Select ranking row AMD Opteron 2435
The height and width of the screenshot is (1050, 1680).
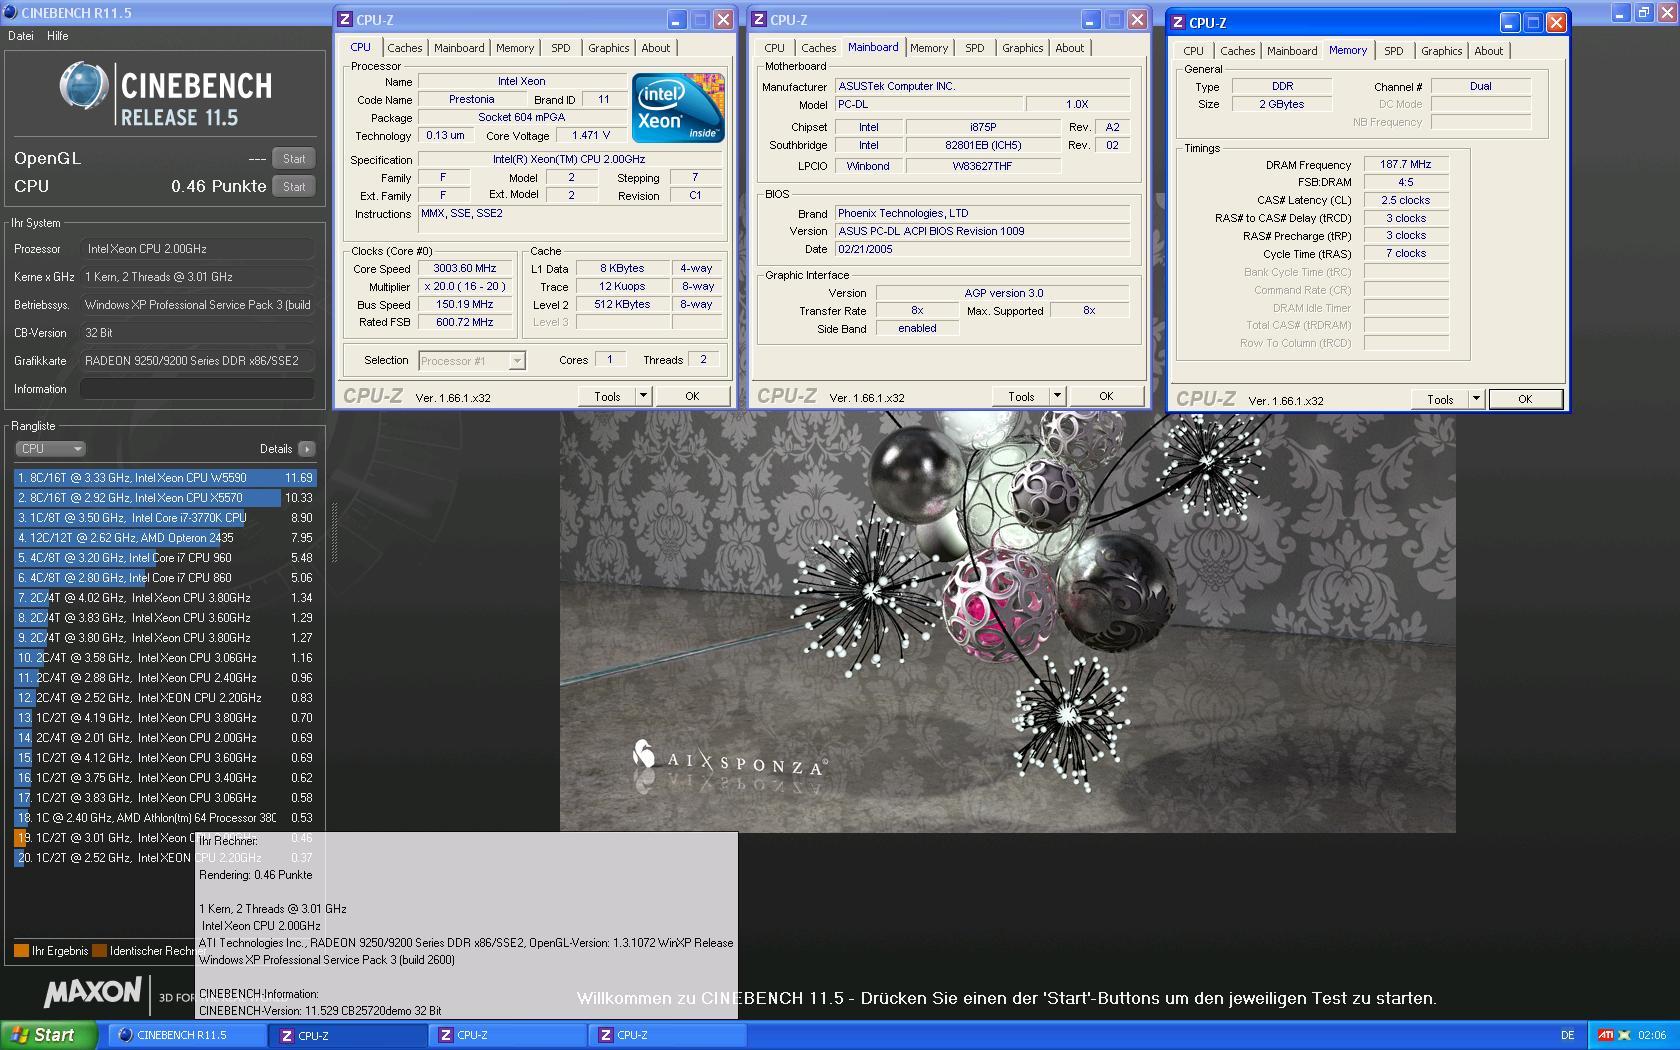pos(165,538)
